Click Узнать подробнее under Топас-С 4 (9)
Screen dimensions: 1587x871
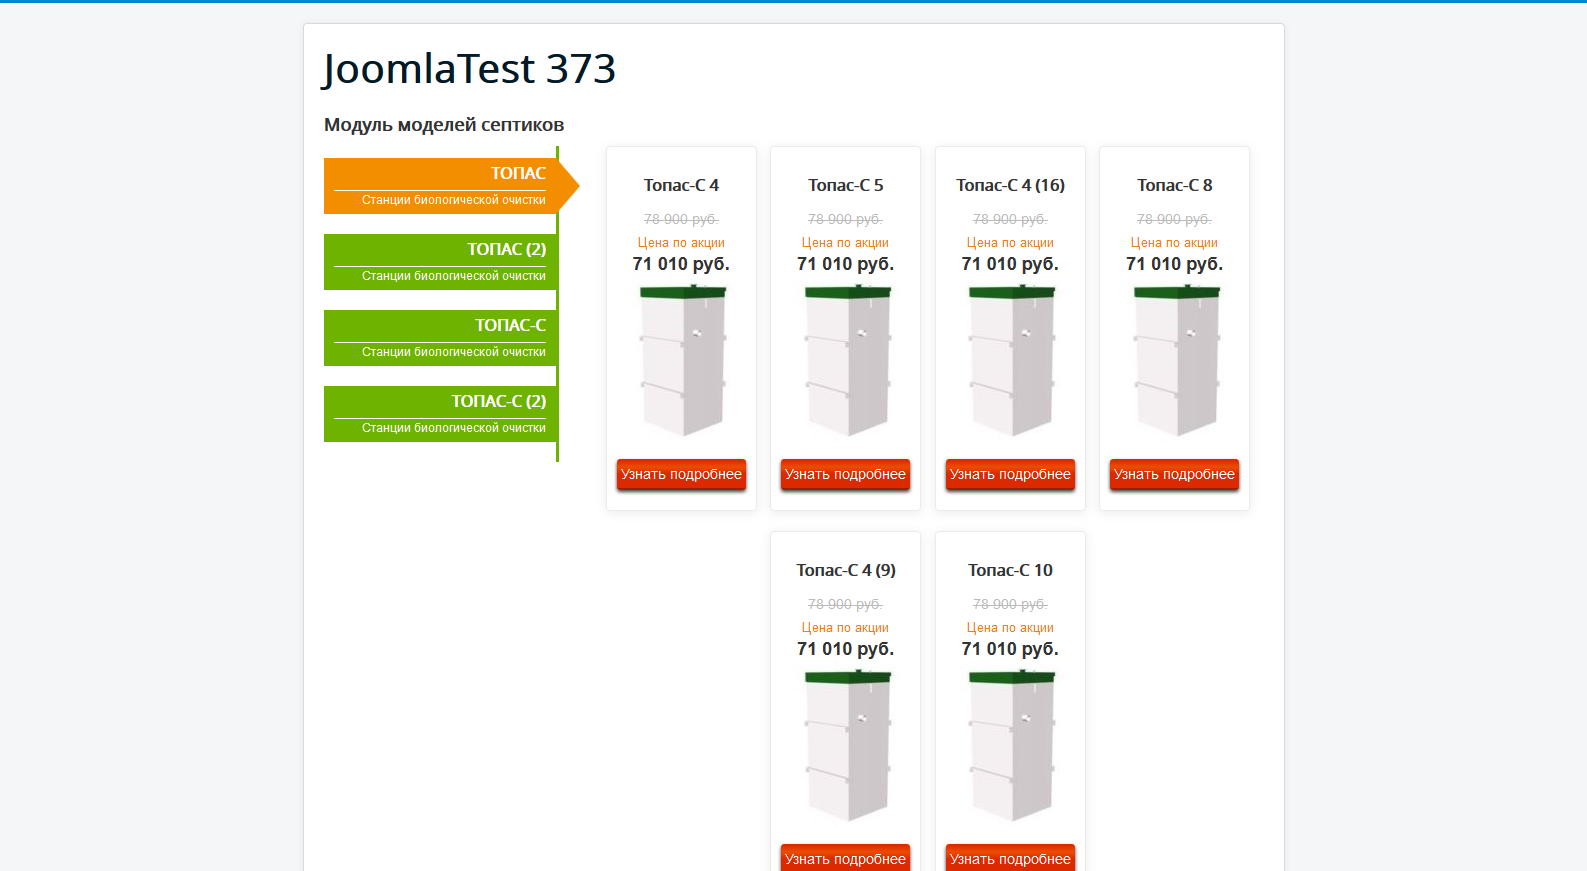(x=845, y=858)
